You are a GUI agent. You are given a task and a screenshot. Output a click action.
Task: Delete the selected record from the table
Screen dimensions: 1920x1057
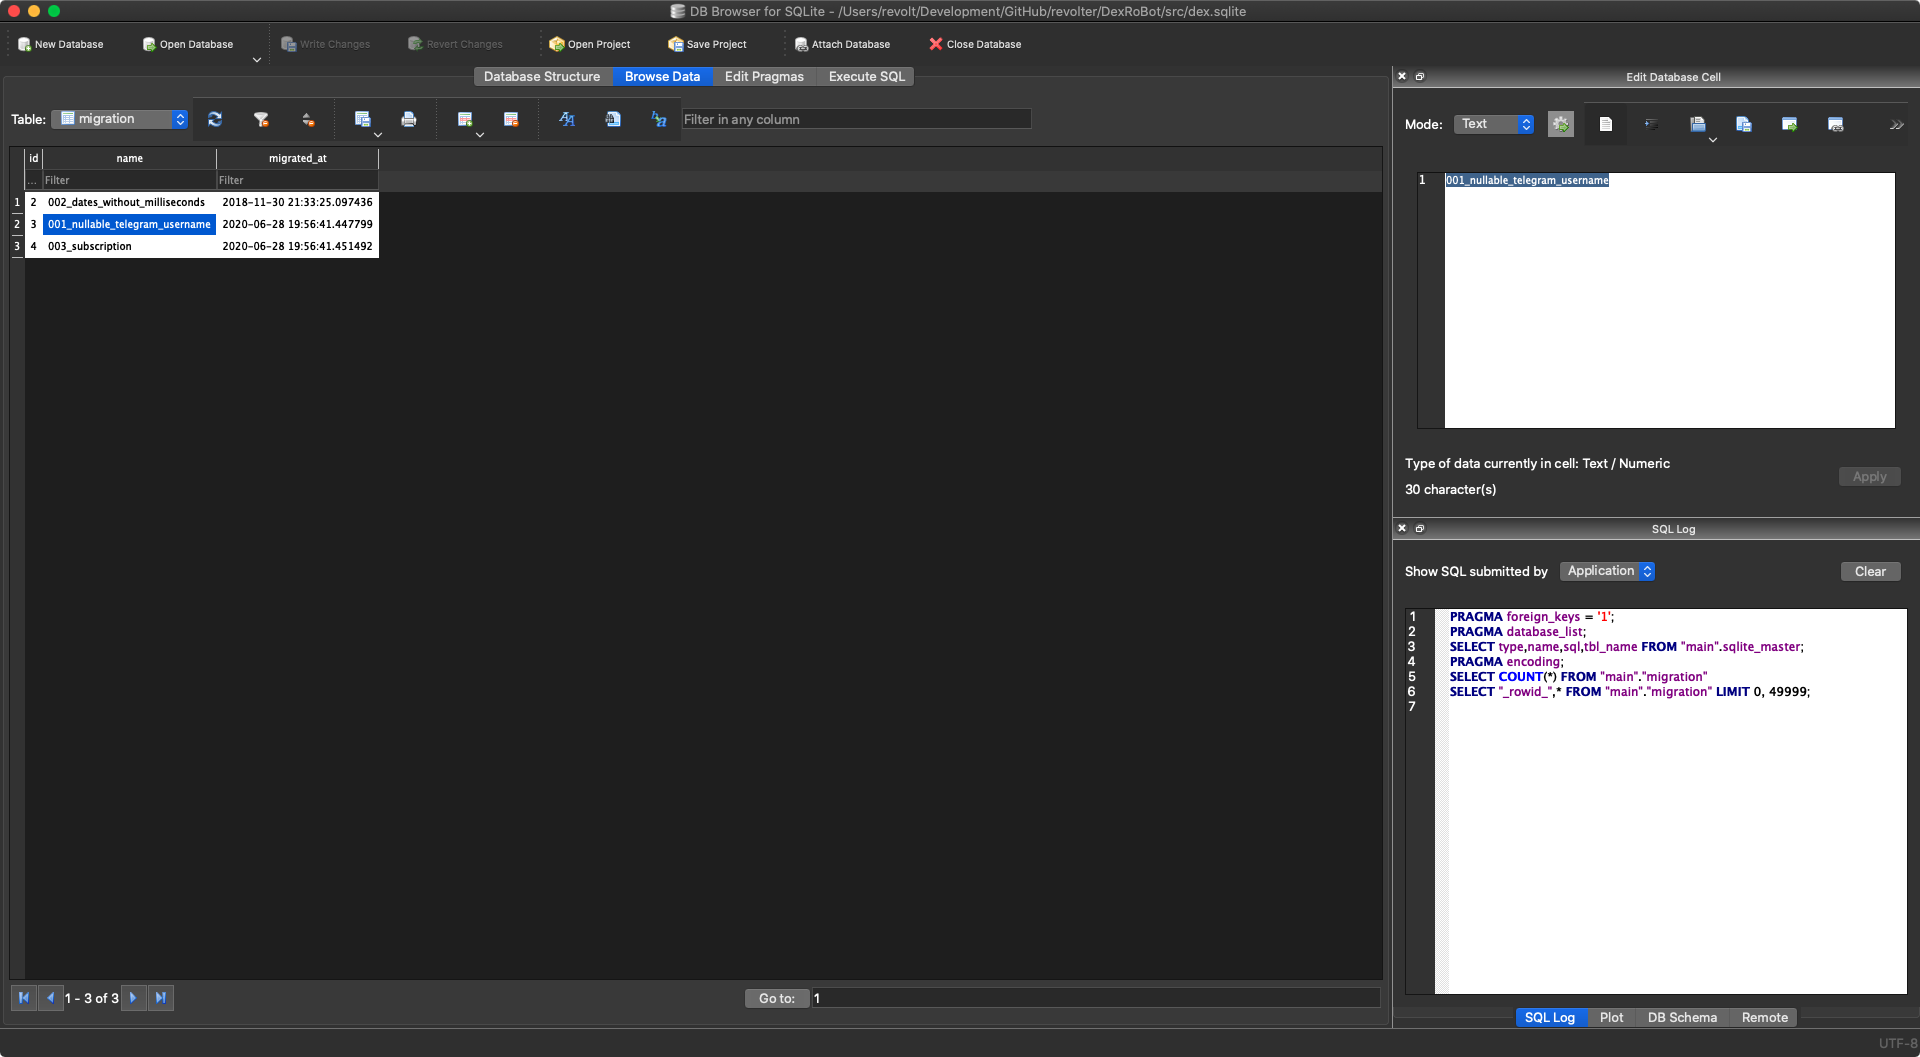(511, 119)
